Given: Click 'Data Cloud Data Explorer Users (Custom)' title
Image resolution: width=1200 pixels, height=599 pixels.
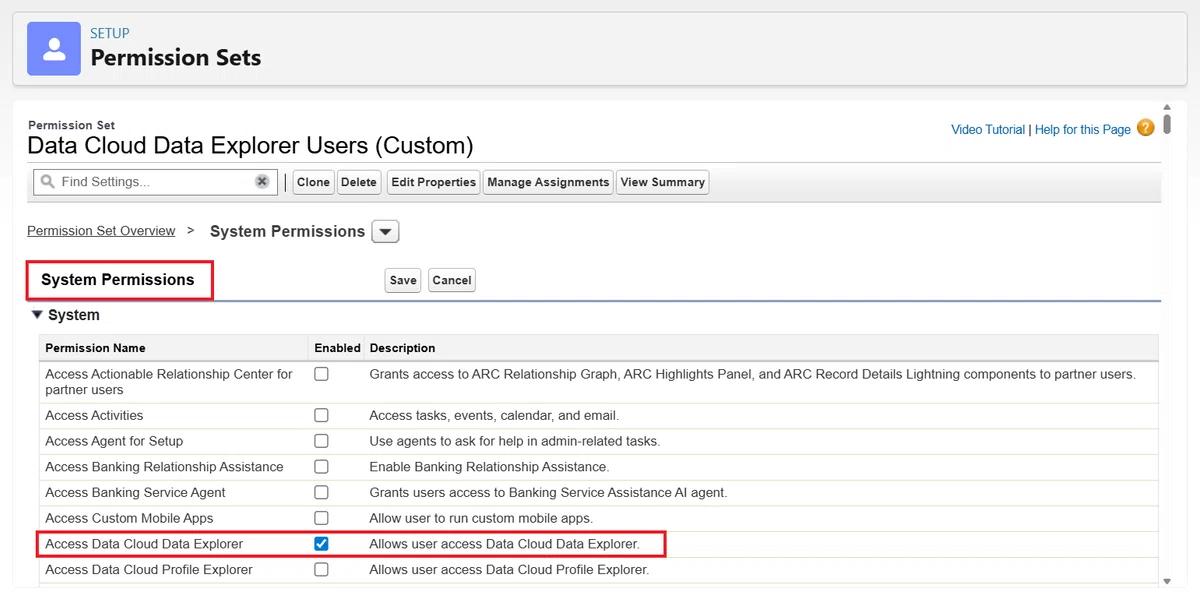Looking at the screenshot, I should point(250,146).
